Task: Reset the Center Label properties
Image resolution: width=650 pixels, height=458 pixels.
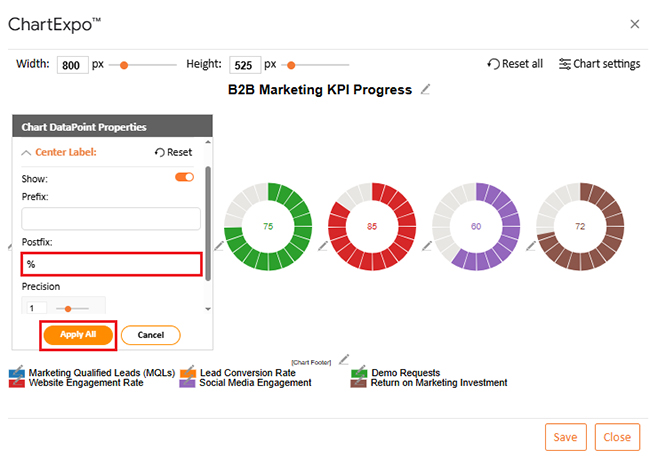Action: coord(173,153)
